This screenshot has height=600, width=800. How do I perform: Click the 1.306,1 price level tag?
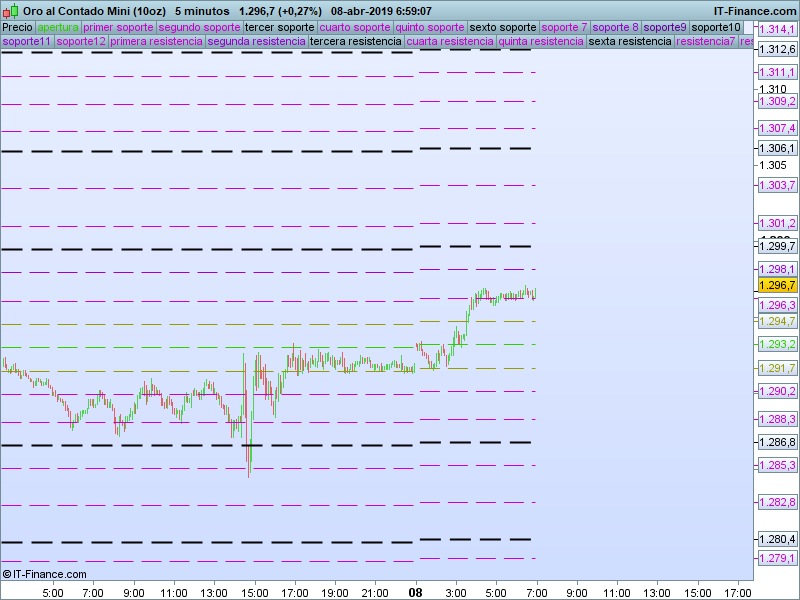(777, 148)
